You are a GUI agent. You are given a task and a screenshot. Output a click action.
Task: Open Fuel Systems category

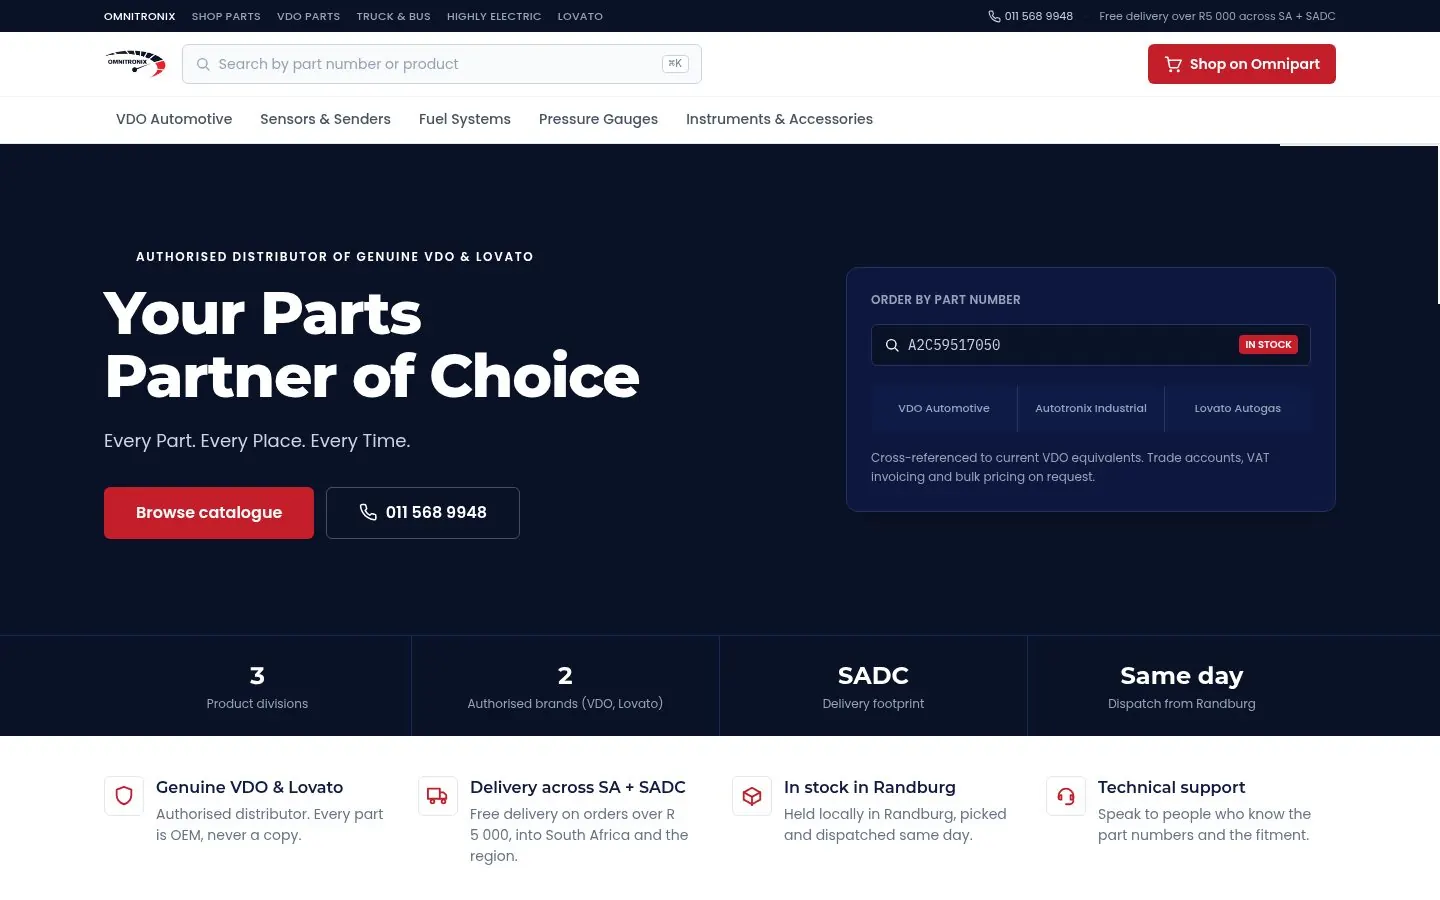[465, 119]
